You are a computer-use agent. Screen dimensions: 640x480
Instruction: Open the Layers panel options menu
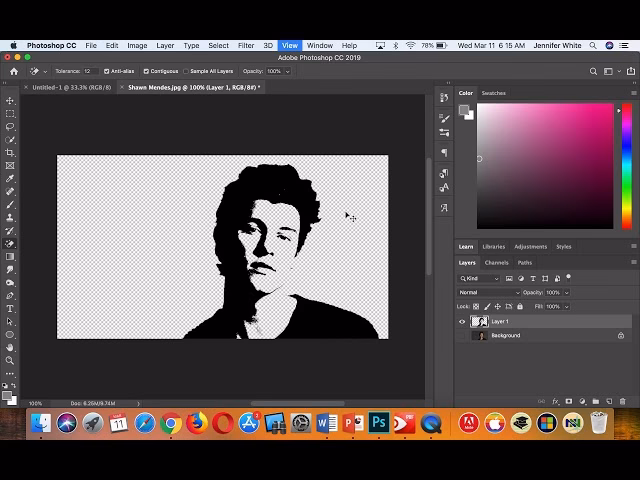(633, 262)
